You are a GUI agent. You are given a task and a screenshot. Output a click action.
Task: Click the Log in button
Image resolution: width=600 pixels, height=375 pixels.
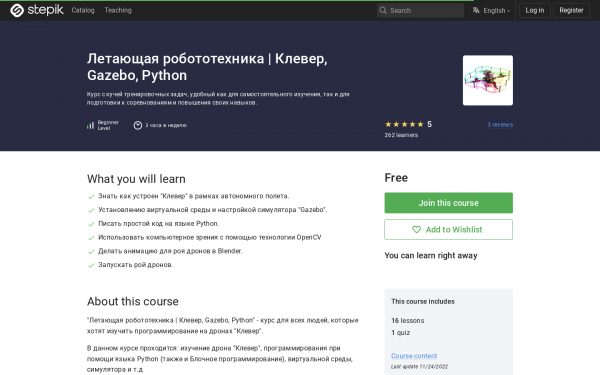(x=535, y=10)
